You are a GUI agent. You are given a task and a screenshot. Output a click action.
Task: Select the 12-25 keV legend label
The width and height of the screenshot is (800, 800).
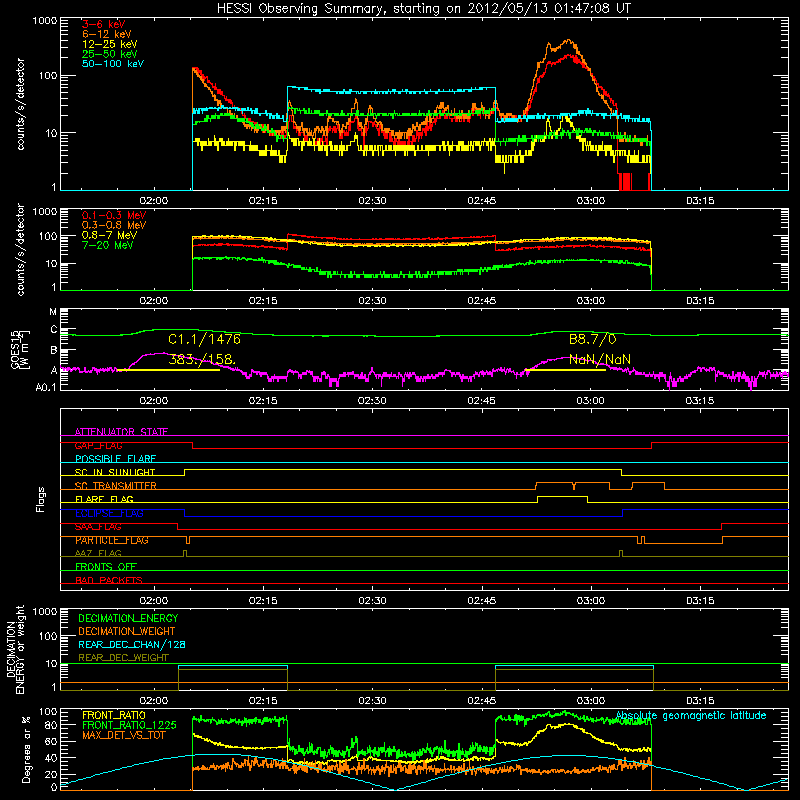pyautogui.click(x=109, y=44)
